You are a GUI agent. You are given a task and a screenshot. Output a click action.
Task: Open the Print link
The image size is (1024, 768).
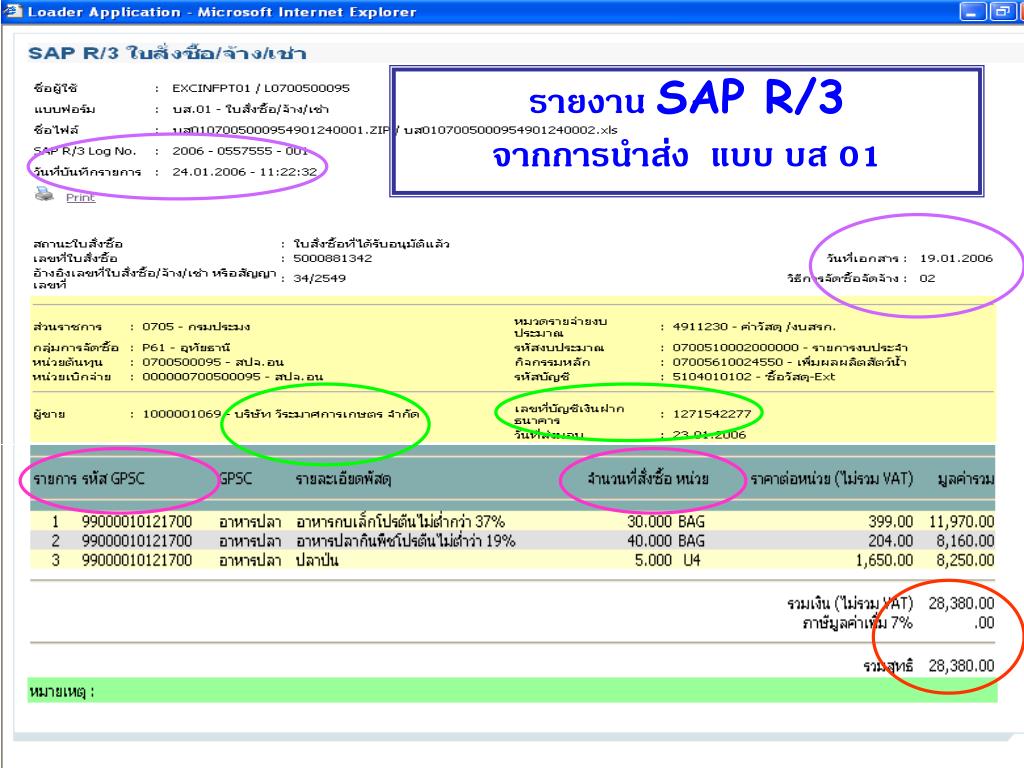(x=80, y=197)
